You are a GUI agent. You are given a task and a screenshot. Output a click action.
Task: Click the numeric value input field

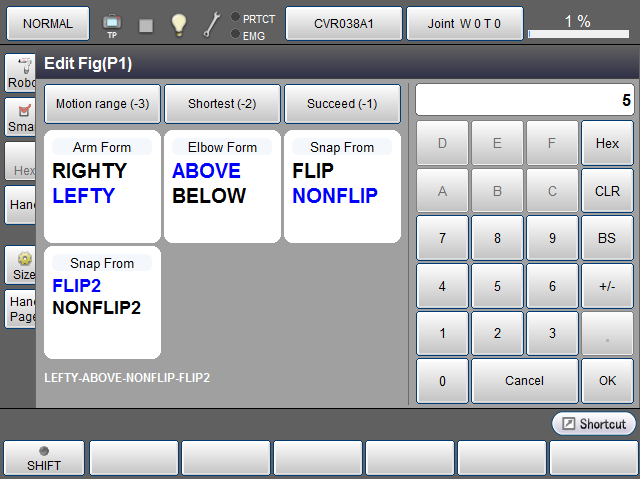click(524, 100)
